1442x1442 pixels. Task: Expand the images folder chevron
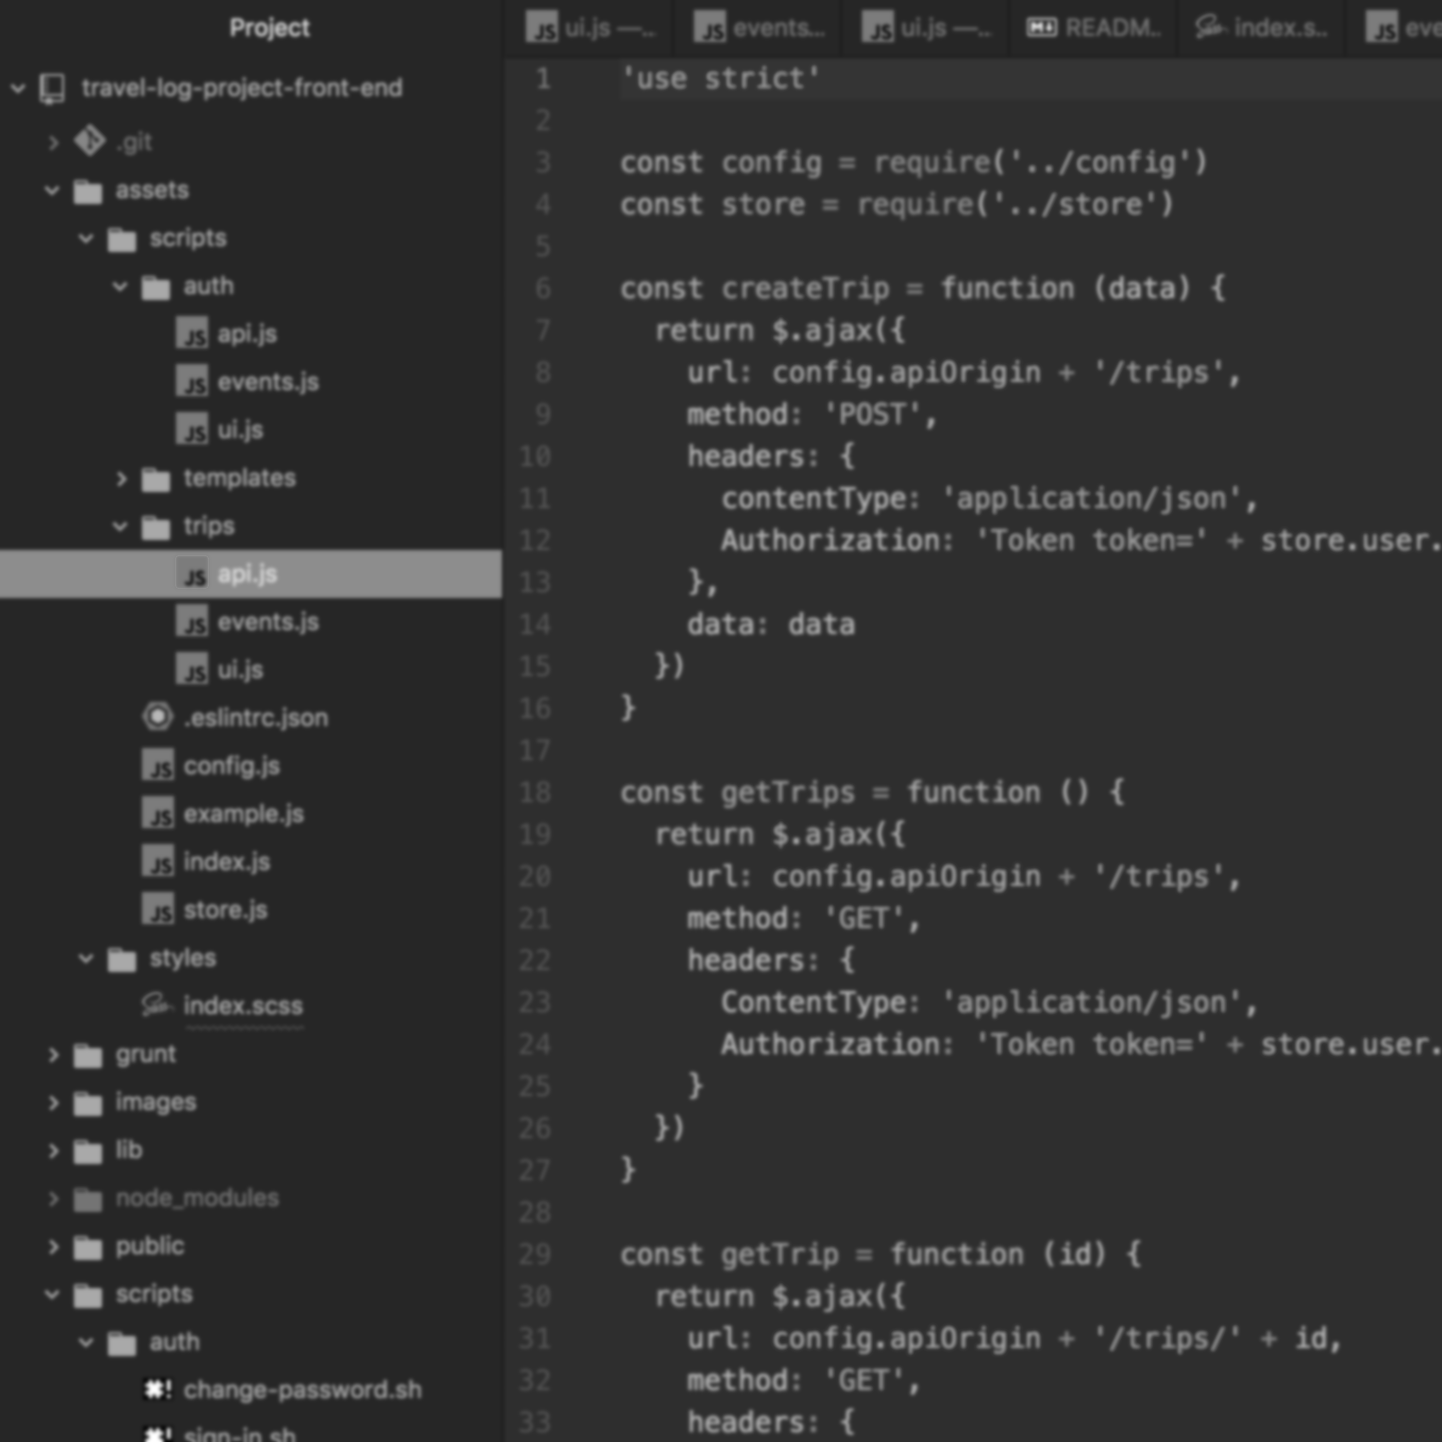(53, 1103)
